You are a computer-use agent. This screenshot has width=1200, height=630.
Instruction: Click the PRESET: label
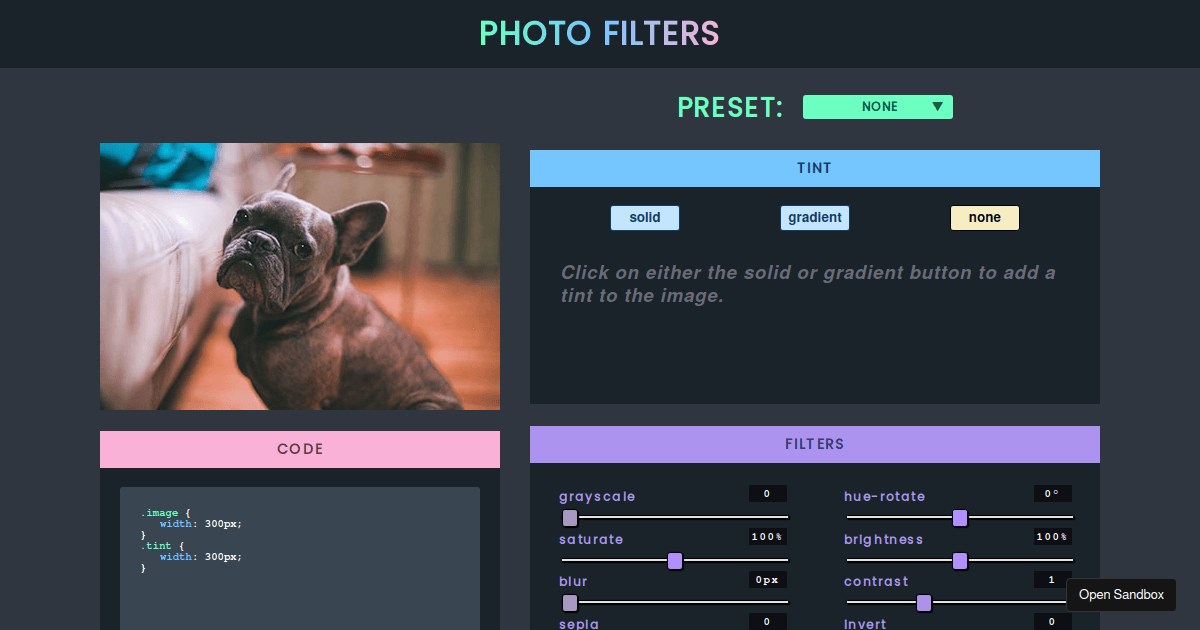731,107
